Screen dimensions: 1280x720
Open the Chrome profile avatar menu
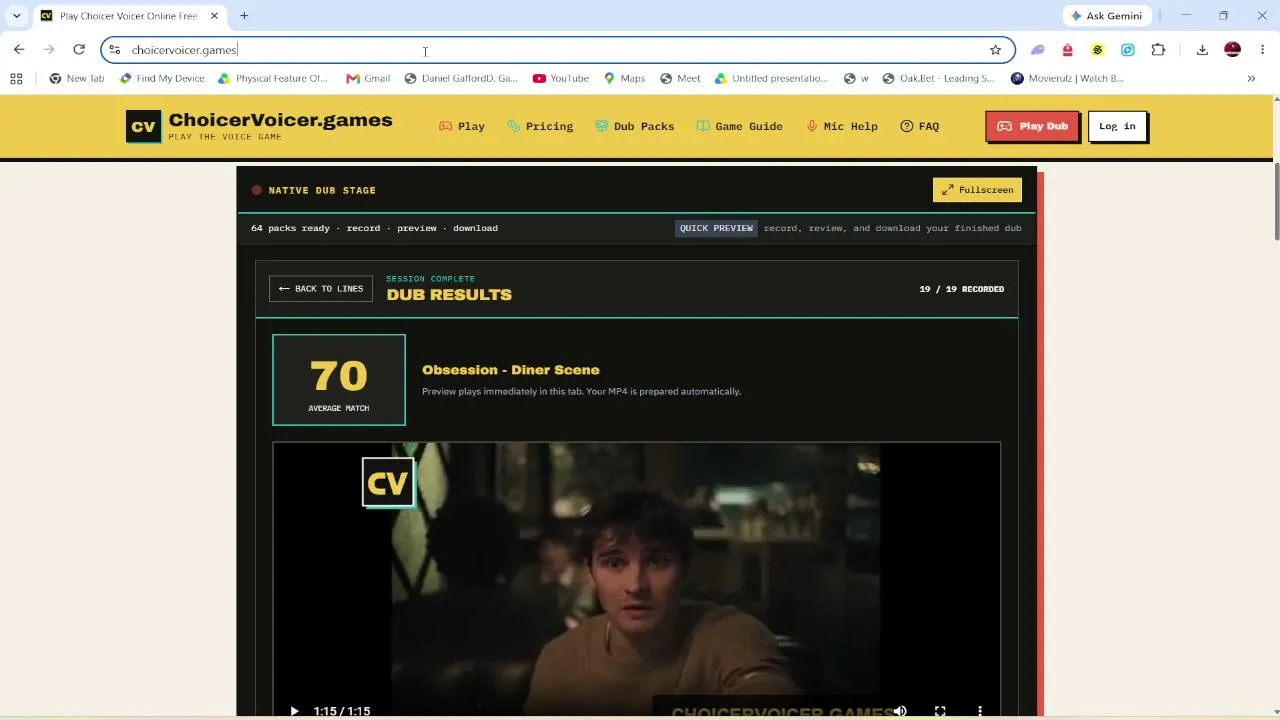[x=1232, y=50]
